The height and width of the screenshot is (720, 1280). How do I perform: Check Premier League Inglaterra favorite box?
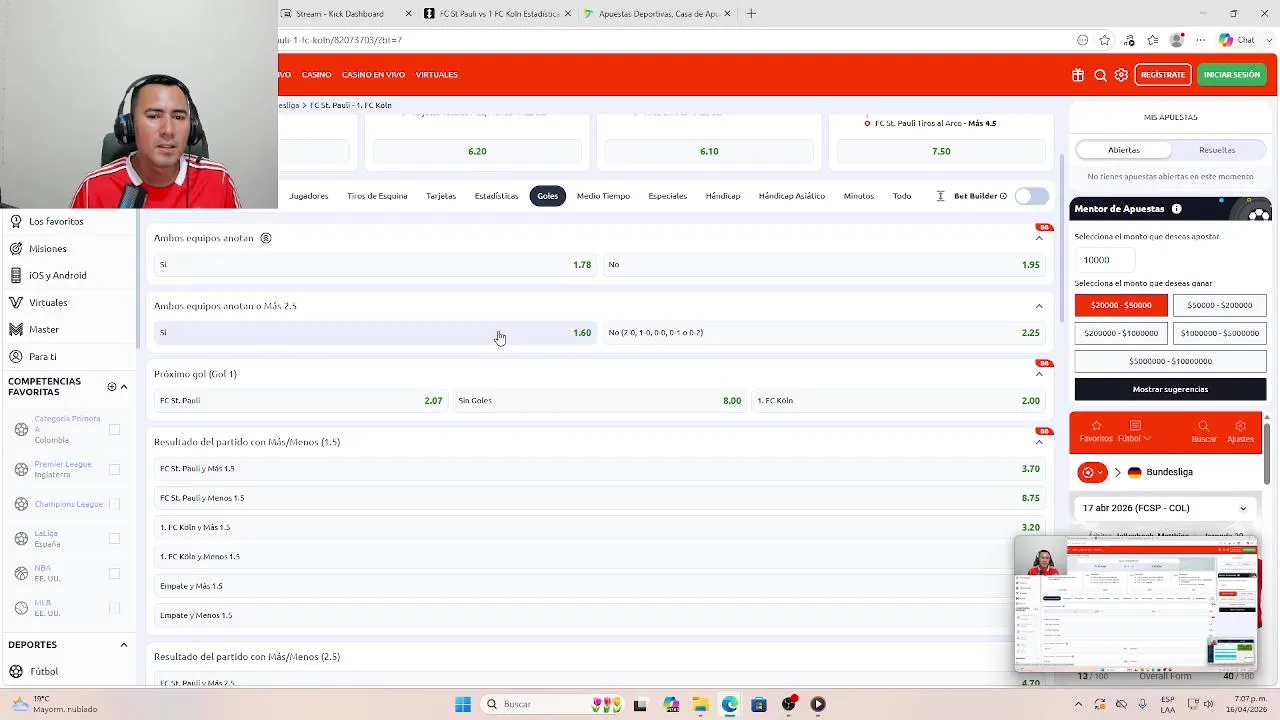tap(114, 469)
